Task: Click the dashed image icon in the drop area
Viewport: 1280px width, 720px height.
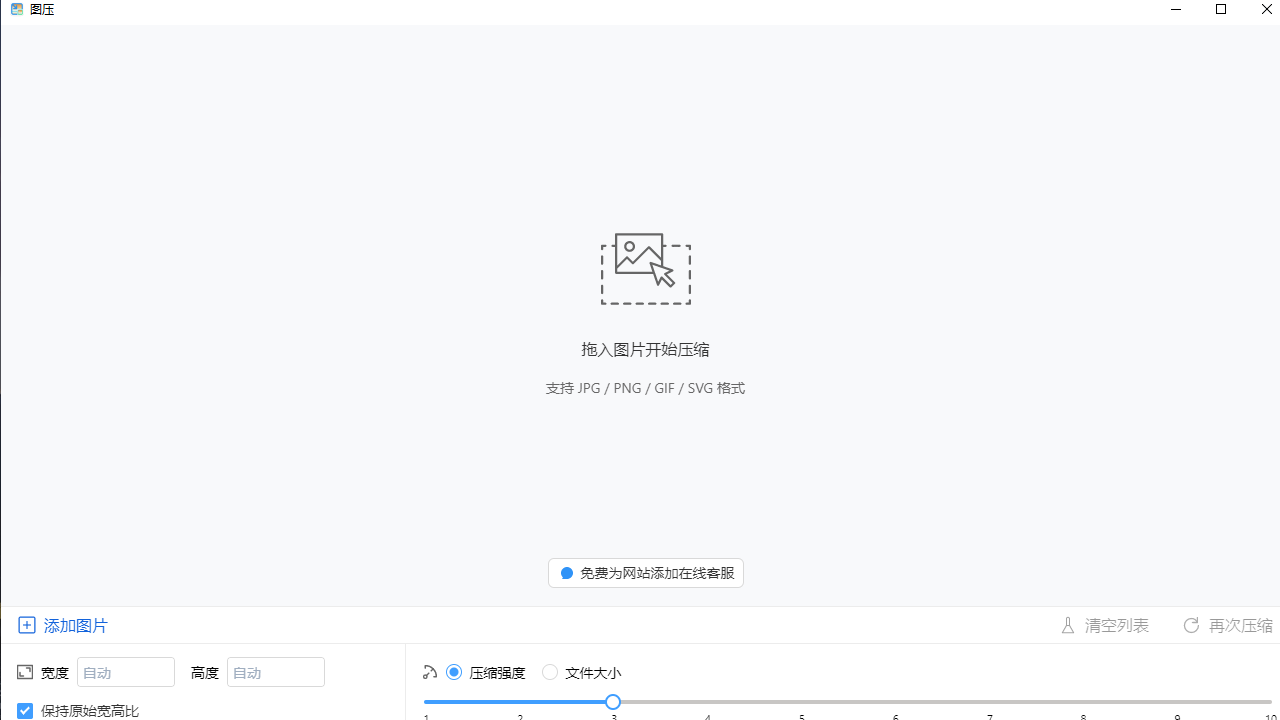Action: (x=645, y=268)
